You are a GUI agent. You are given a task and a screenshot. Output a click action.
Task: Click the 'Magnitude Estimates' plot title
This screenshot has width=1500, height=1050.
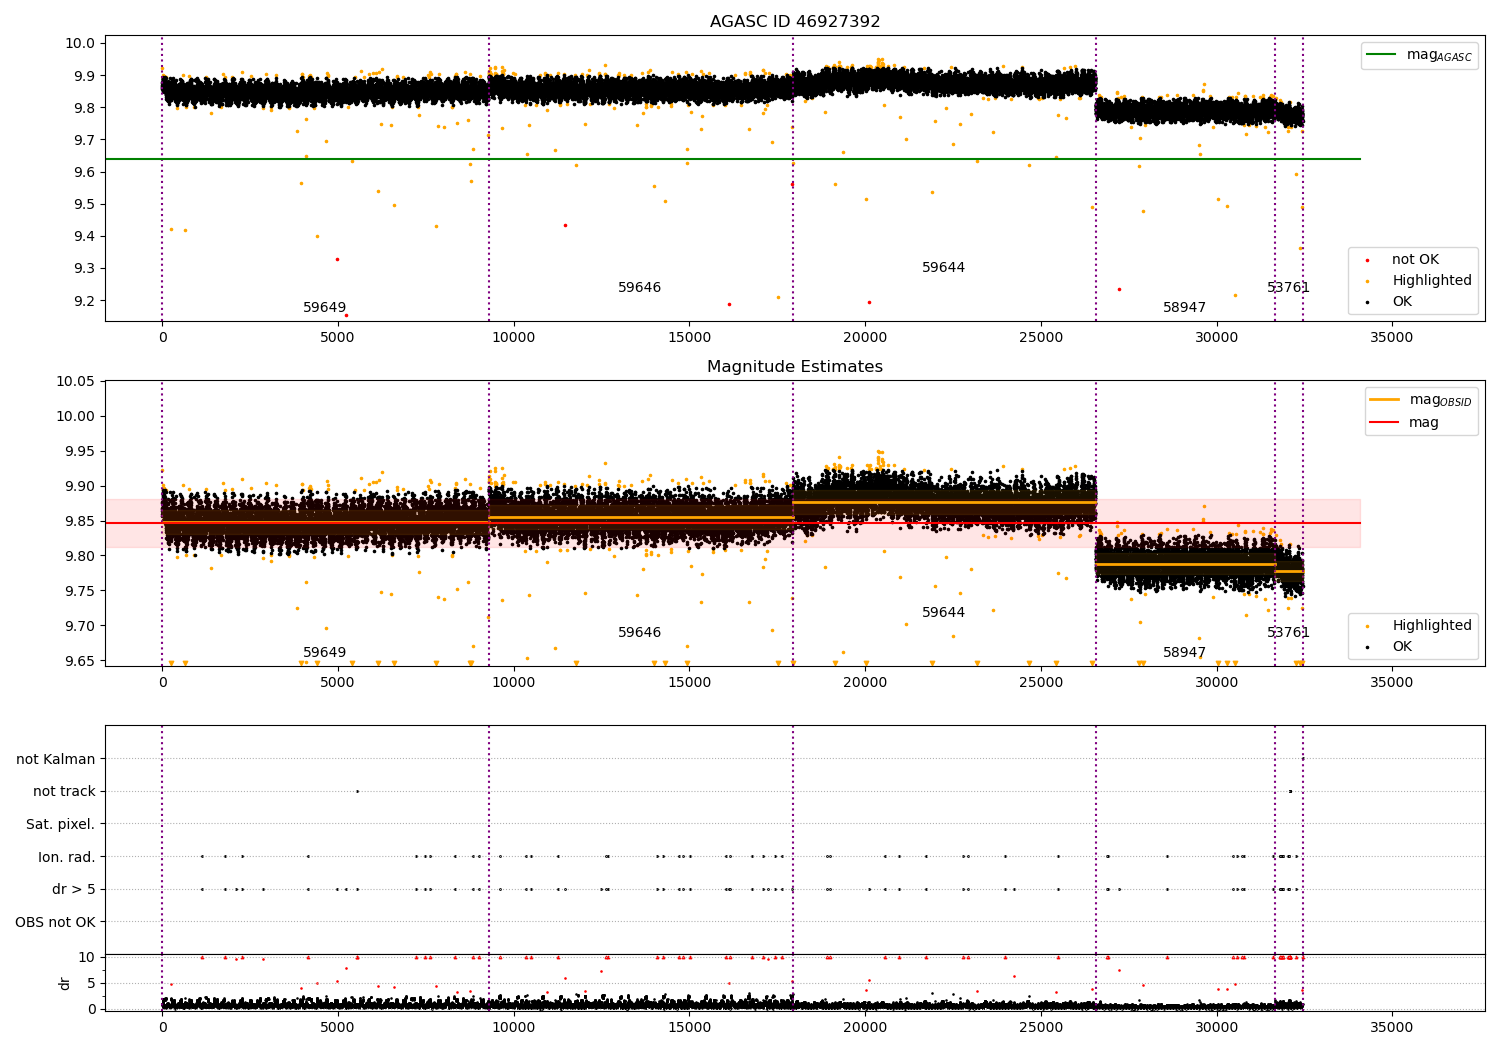[x=795, y=367]
